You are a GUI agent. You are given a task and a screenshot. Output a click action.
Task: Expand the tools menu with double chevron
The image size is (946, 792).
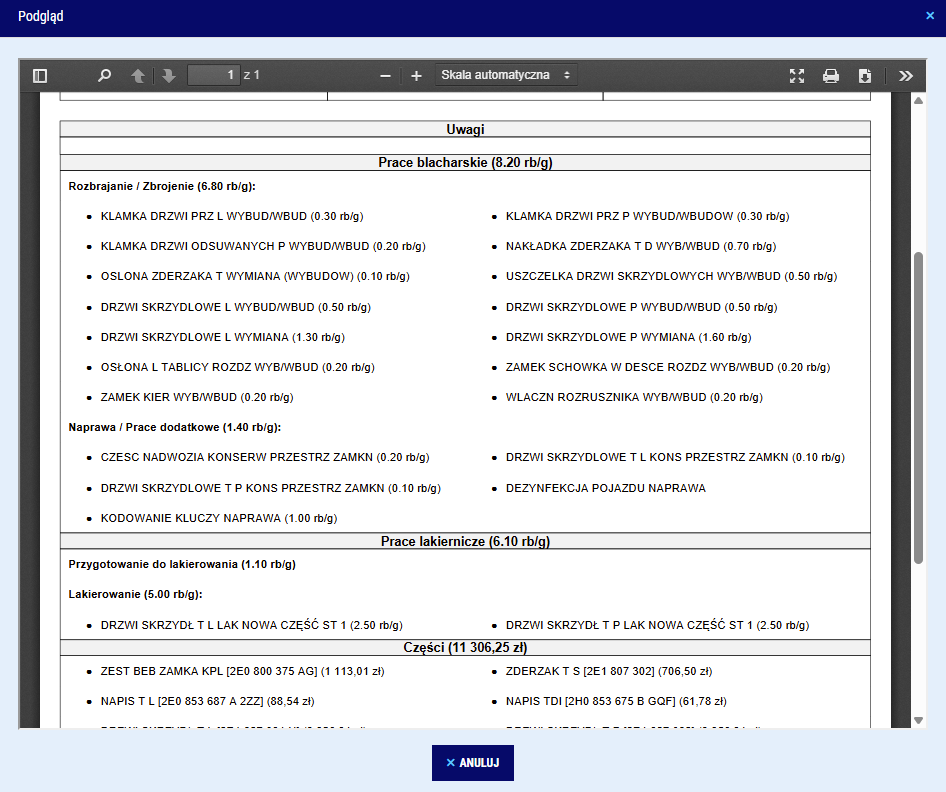905,76
